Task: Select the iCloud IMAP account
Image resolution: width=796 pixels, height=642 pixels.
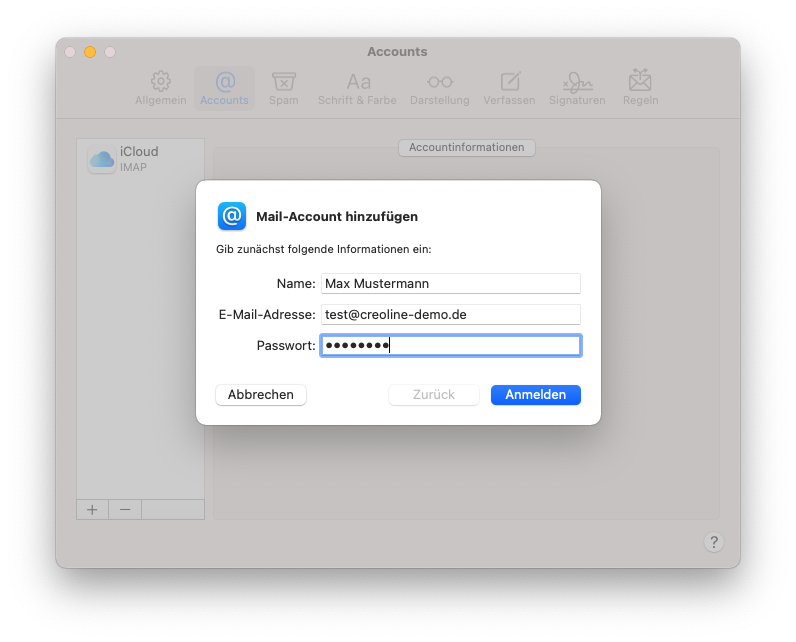Action: pos(141,159)
